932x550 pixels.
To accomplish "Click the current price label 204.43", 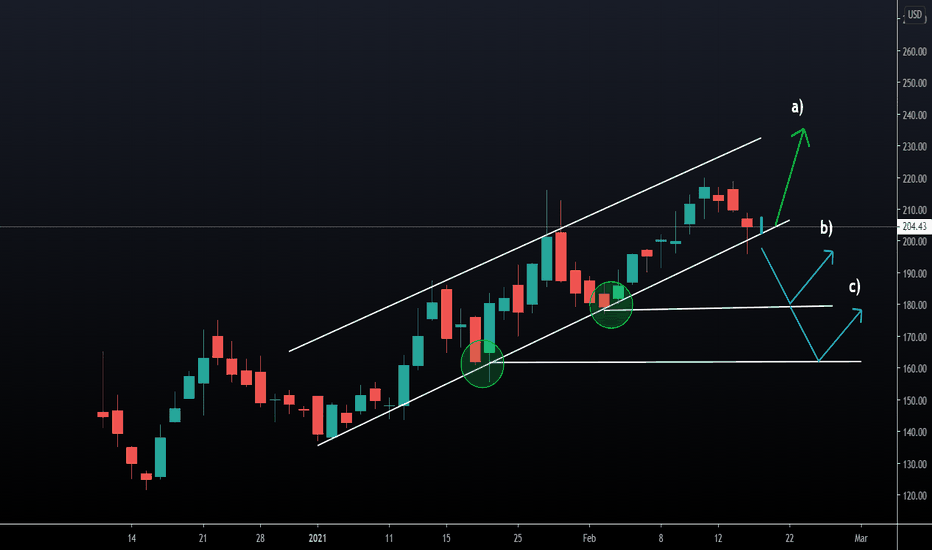I will click(914, 226).
